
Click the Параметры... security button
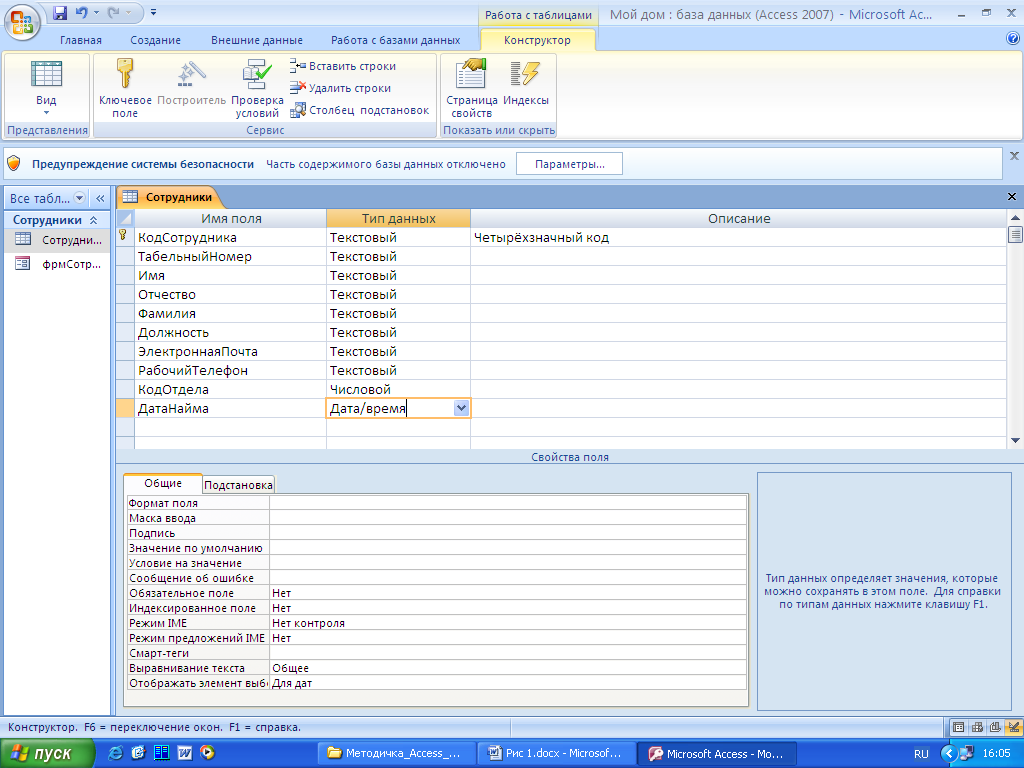pyautogui.click(x=569, y=164)
